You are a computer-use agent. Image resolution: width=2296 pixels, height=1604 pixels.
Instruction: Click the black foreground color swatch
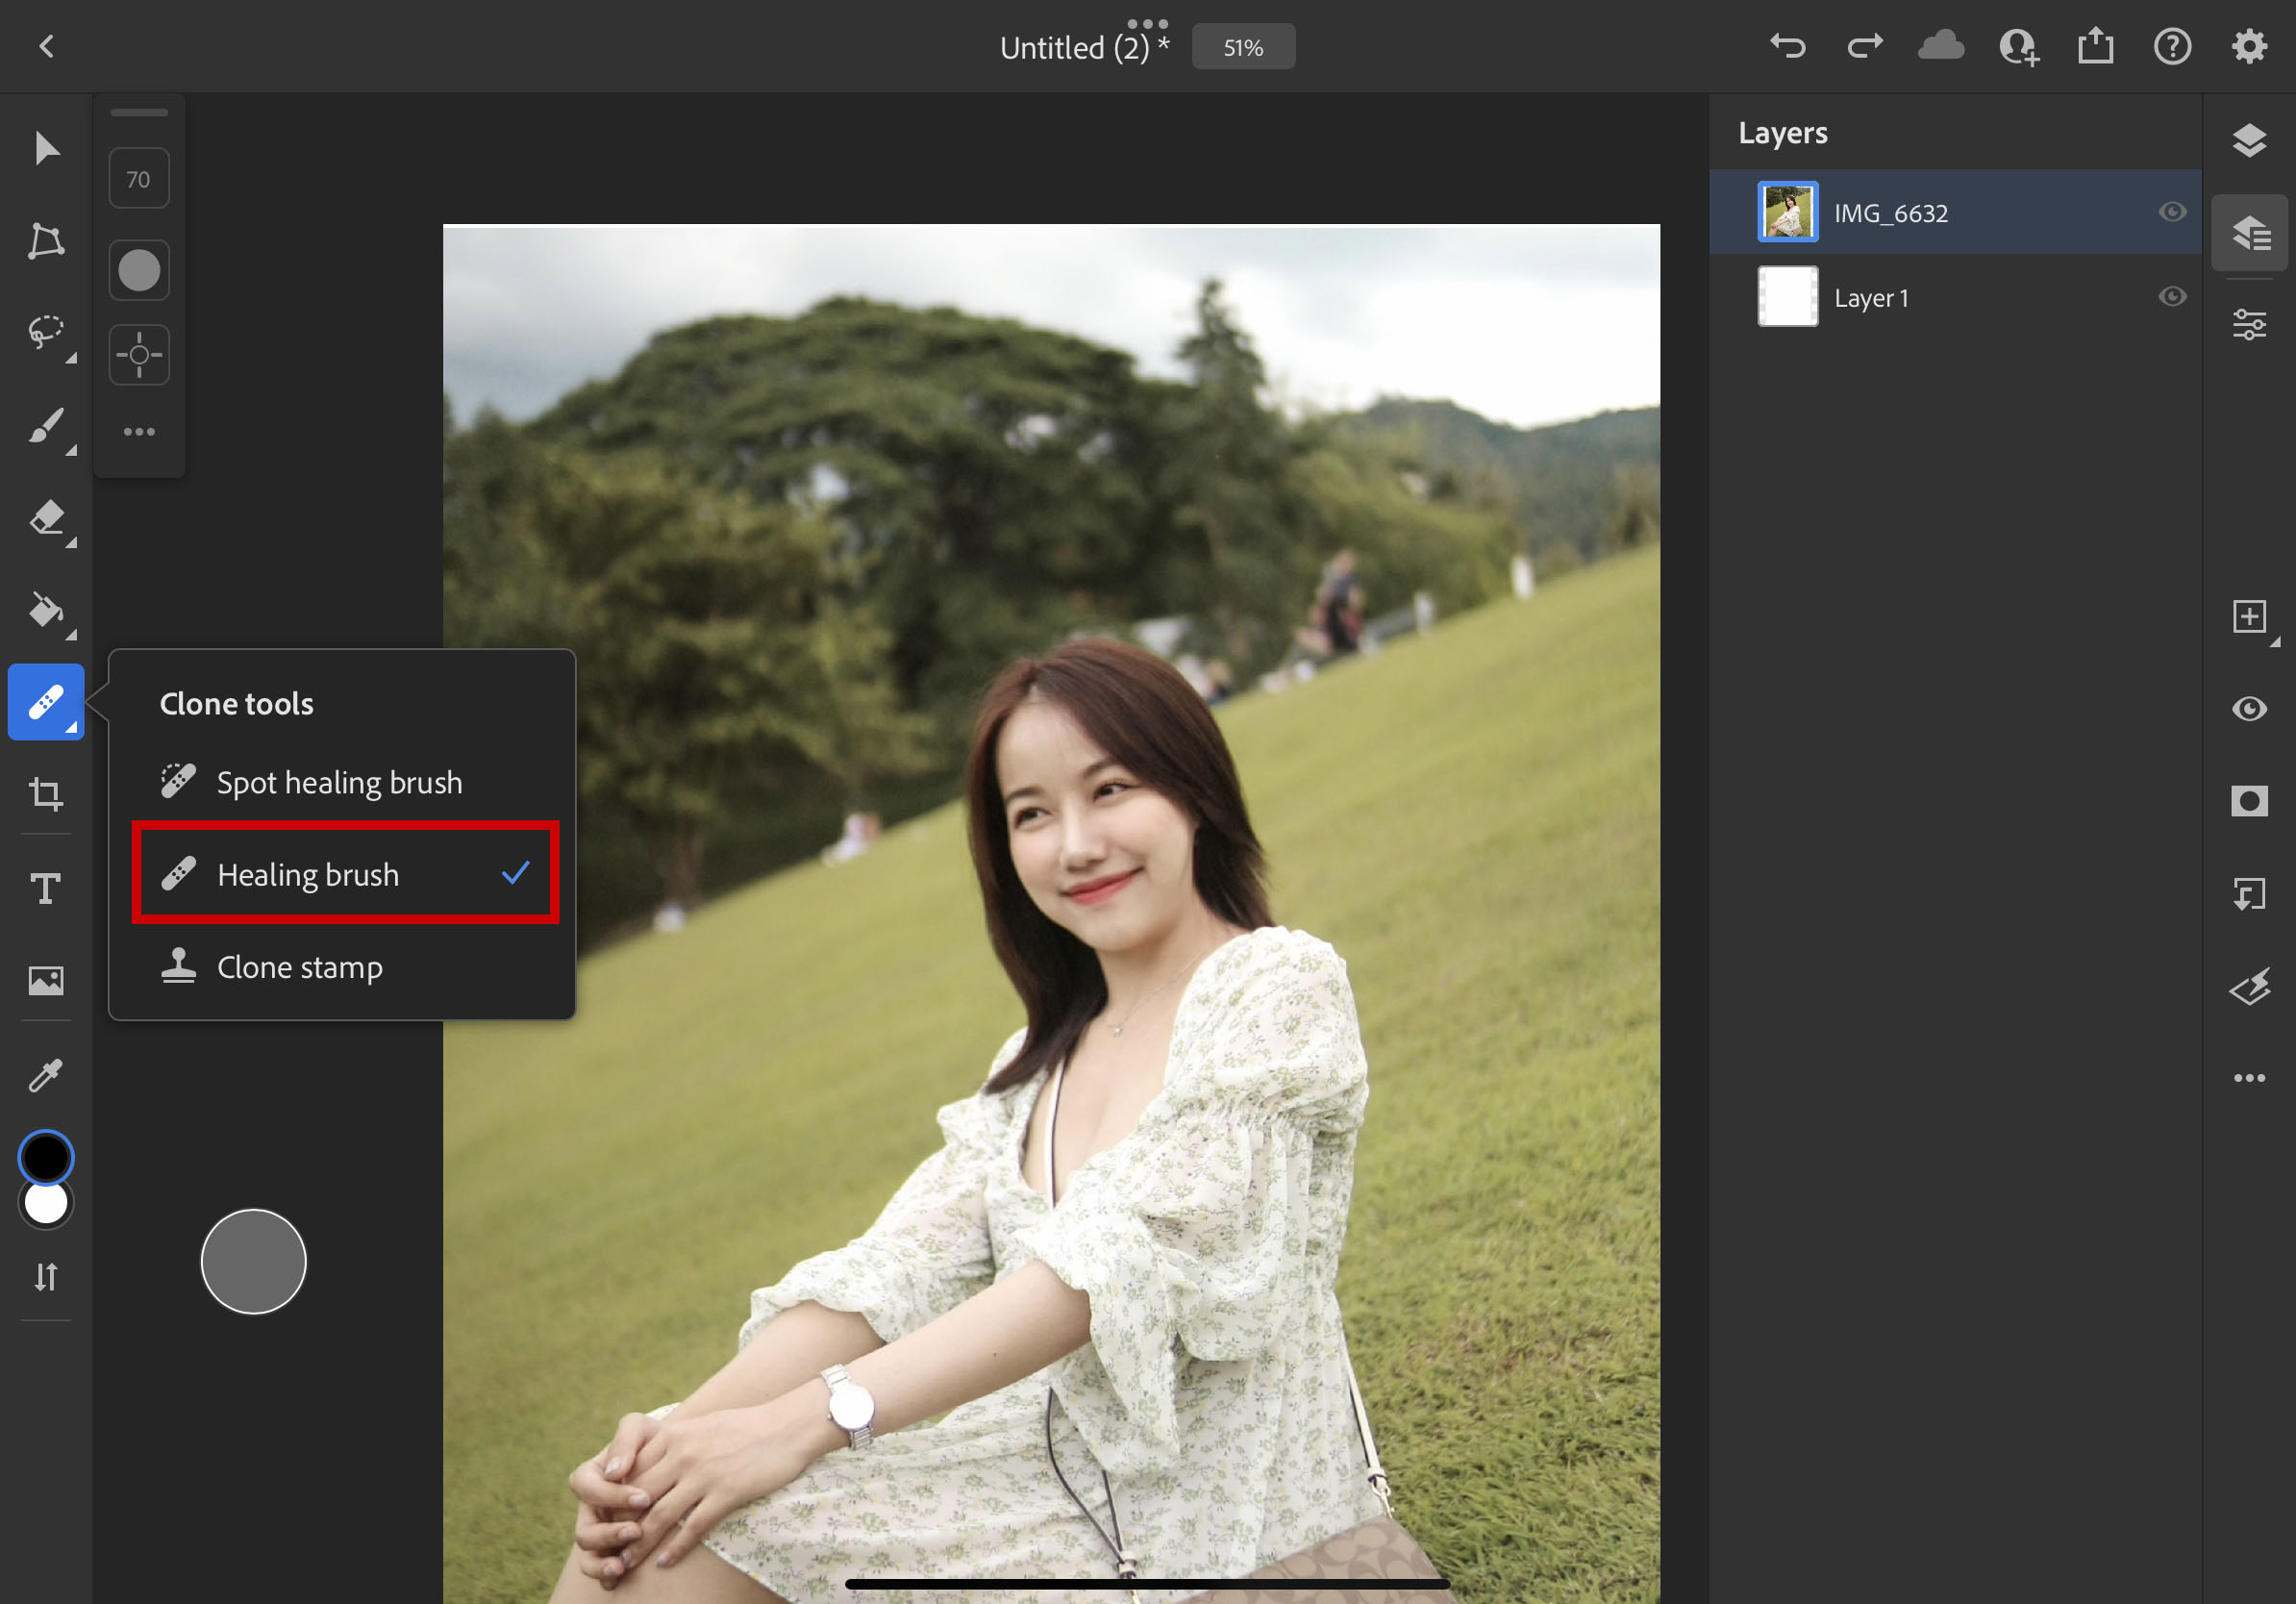coord(46,1157)
